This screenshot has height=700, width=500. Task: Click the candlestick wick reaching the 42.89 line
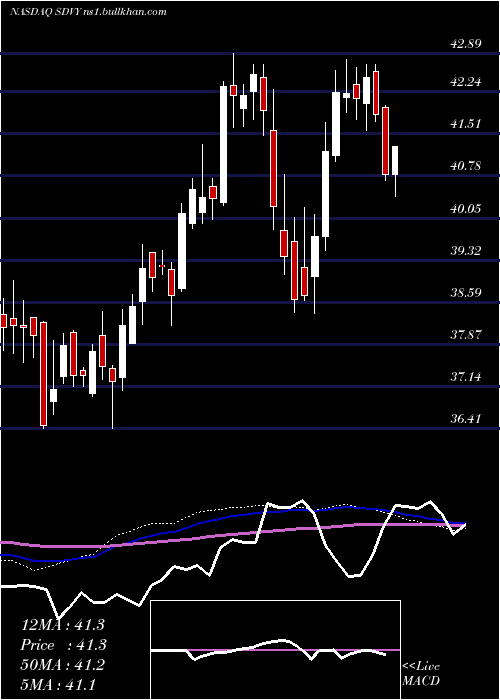233,91
